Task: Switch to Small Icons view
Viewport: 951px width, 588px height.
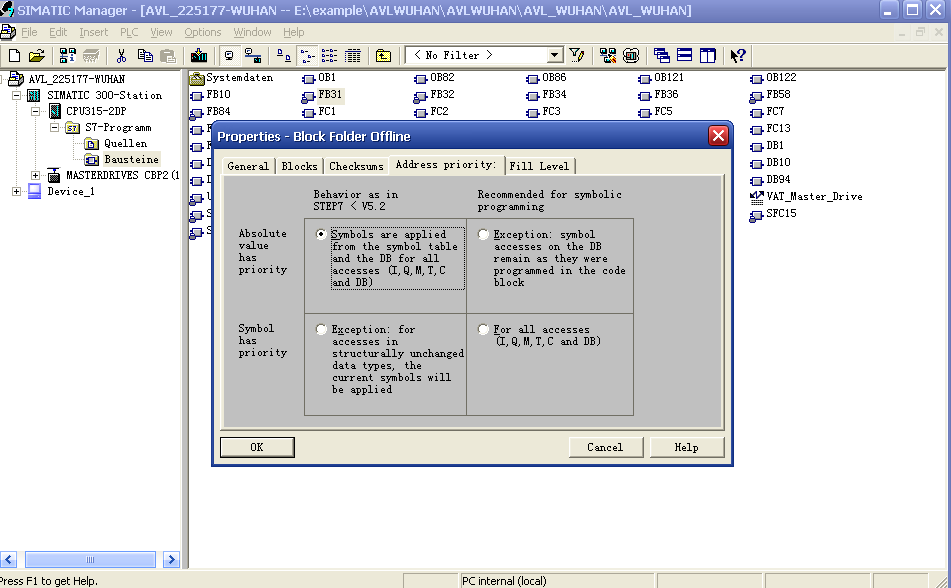Action: click(x=307, y=56)
